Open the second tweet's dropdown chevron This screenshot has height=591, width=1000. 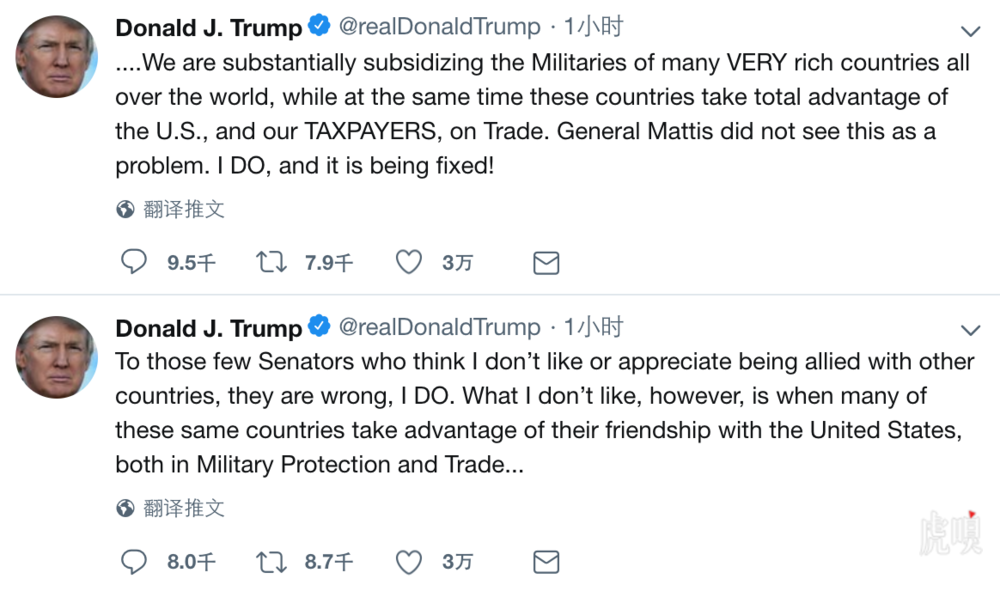[x=970, y=330]
